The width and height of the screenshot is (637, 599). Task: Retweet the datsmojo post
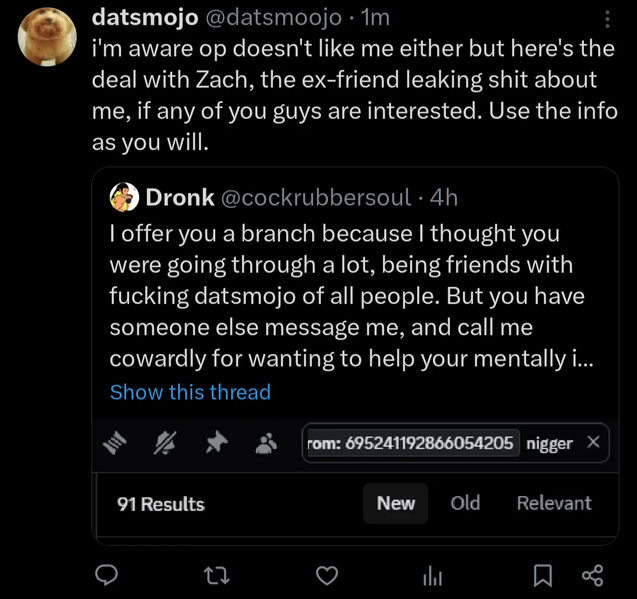pyautogui.click(x=217, y=575)
